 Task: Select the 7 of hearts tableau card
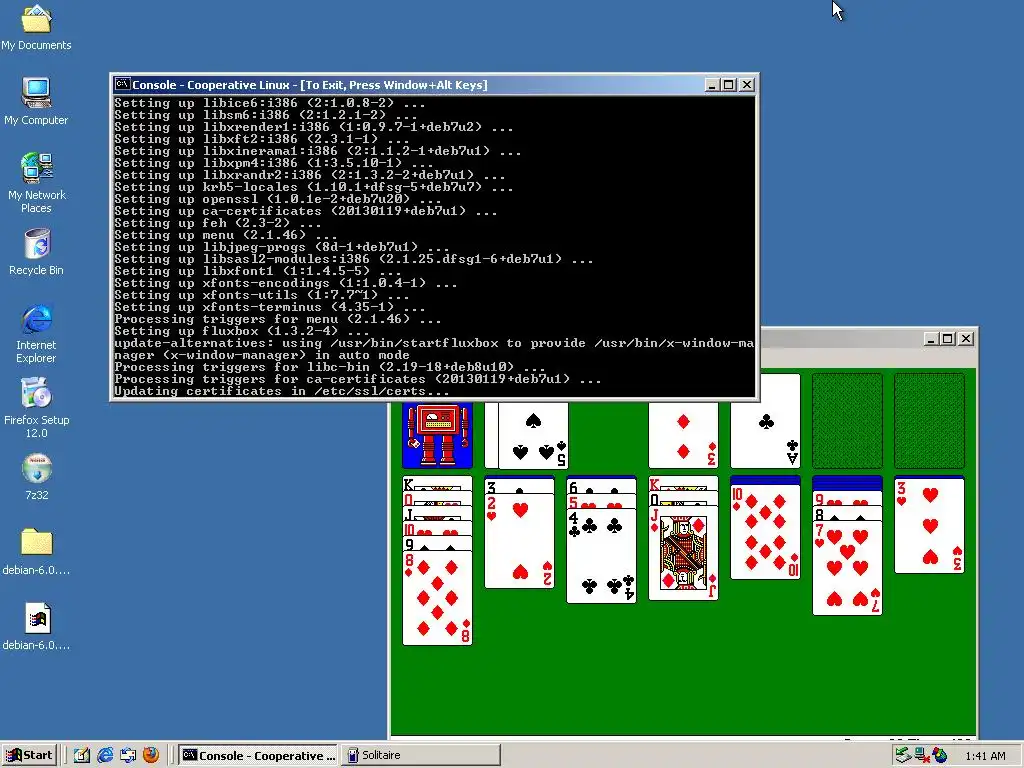847,568
